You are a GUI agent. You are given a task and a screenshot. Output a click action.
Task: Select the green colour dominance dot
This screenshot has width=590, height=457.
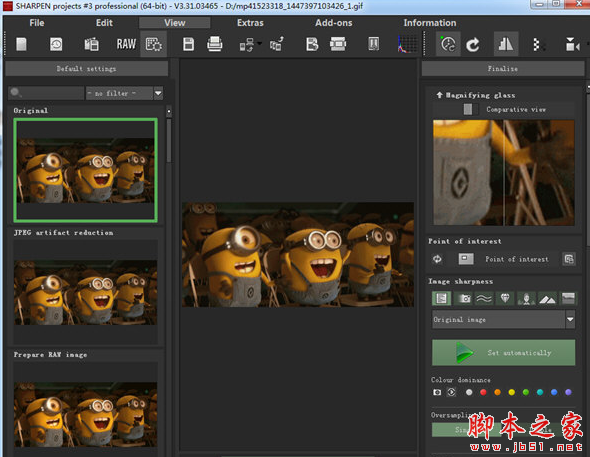[526, 392]
